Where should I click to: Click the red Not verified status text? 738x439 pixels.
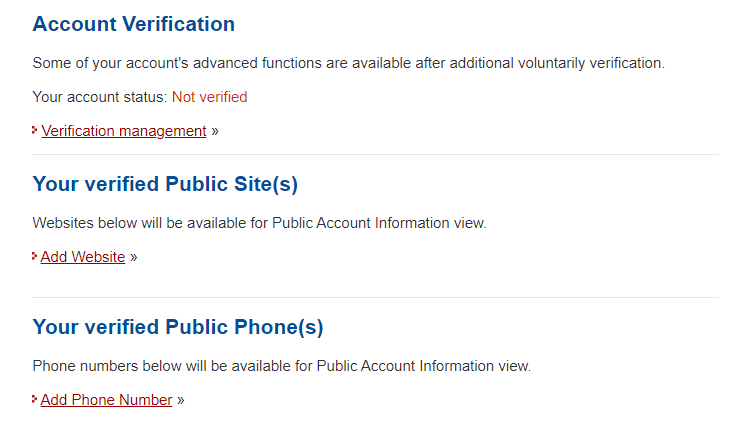[x=209, y=97]
